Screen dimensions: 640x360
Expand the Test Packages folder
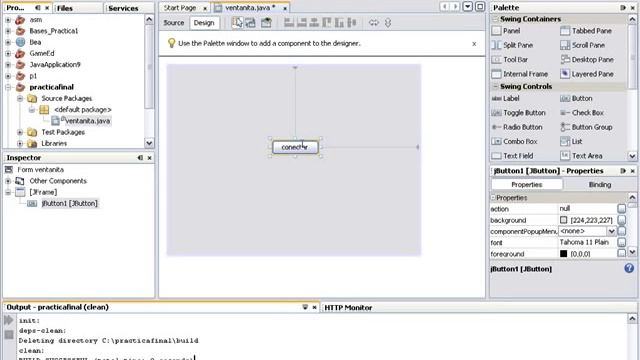coord(20,132)
